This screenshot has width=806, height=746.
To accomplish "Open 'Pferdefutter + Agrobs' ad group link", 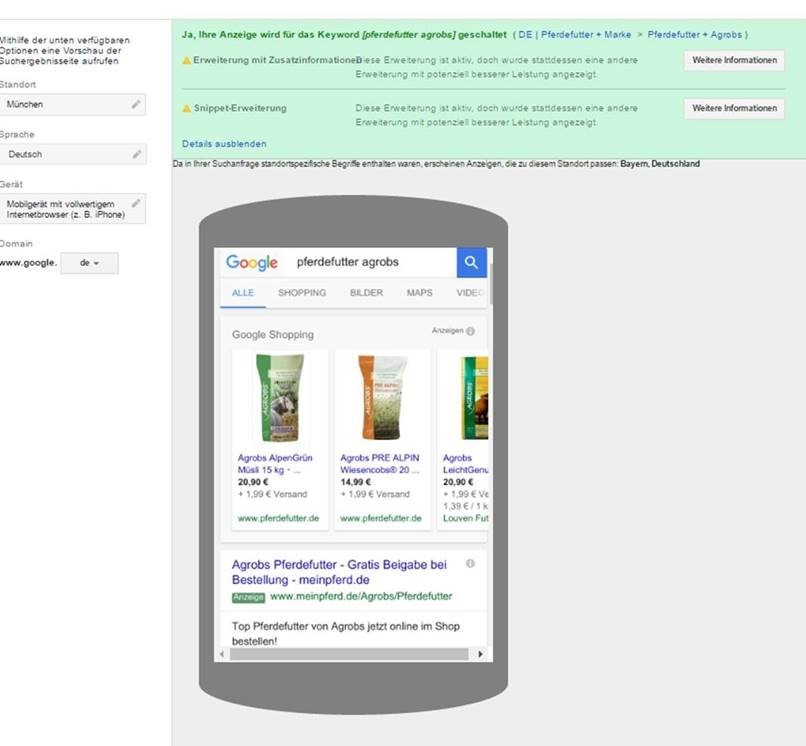I will pyautogui.click(x=694, y=34).
